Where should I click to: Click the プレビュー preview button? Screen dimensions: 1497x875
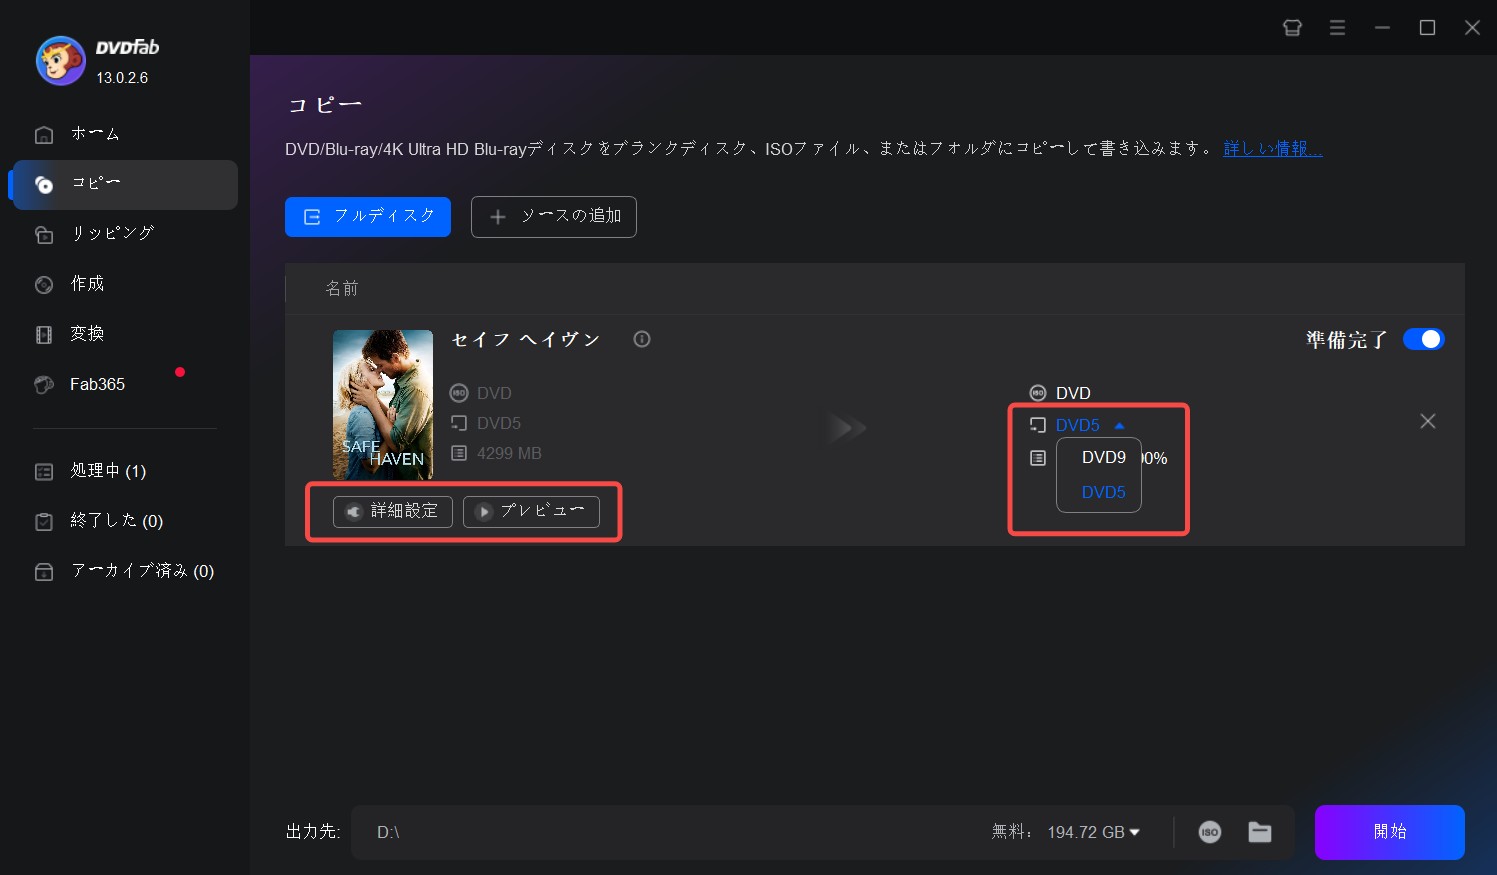(531, 511)
